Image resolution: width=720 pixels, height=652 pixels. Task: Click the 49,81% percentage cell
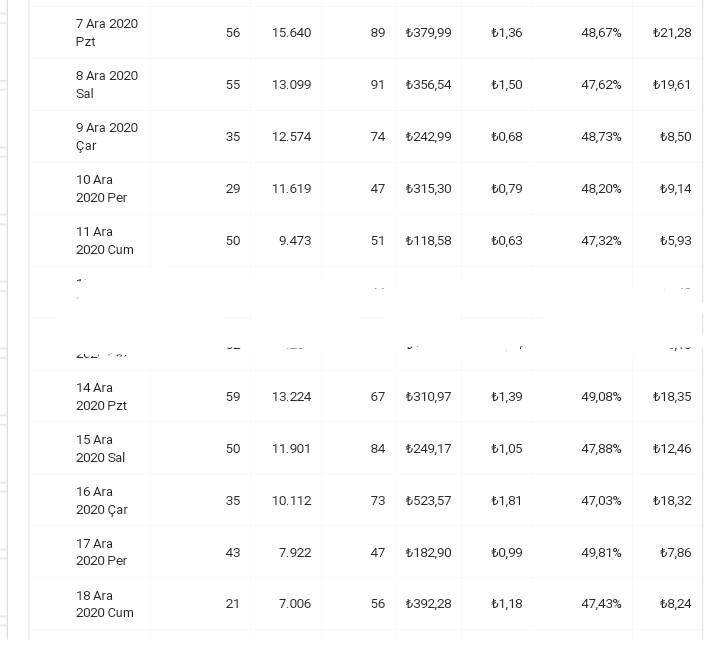click(x=601, y=552)
